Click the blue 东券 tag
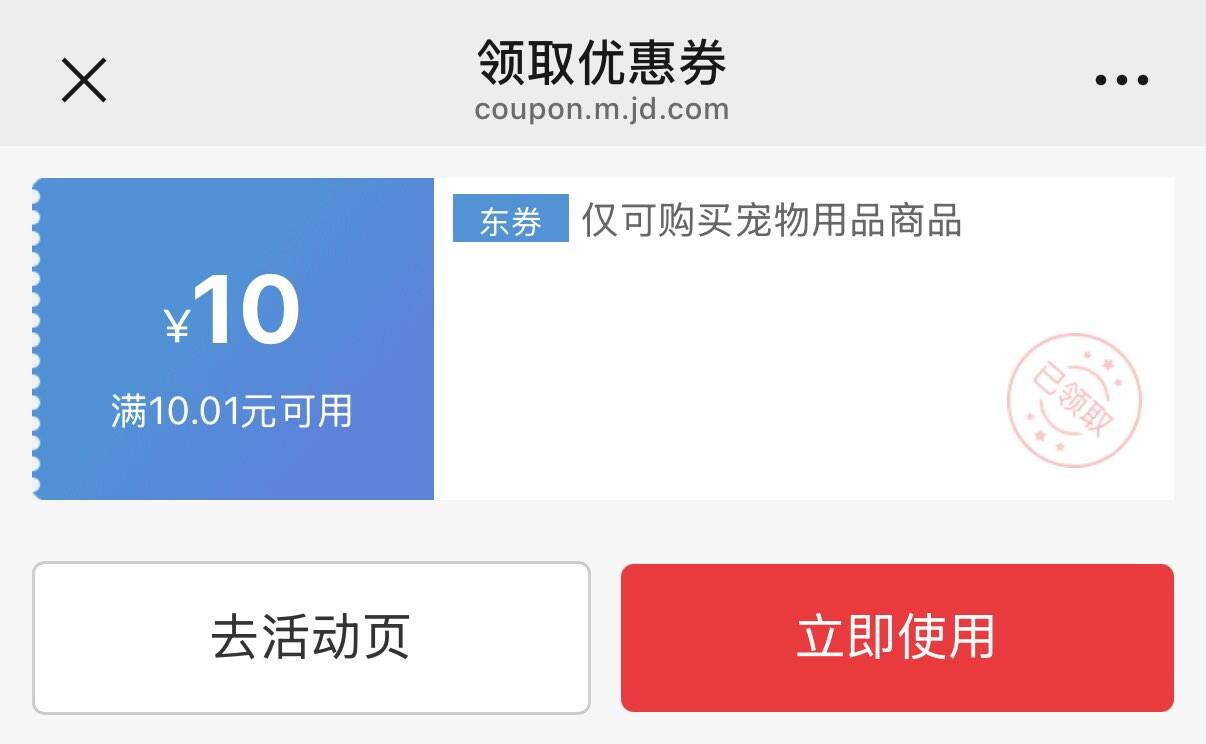This screenshot has width=1206, height=744. (x=510, y=219)
